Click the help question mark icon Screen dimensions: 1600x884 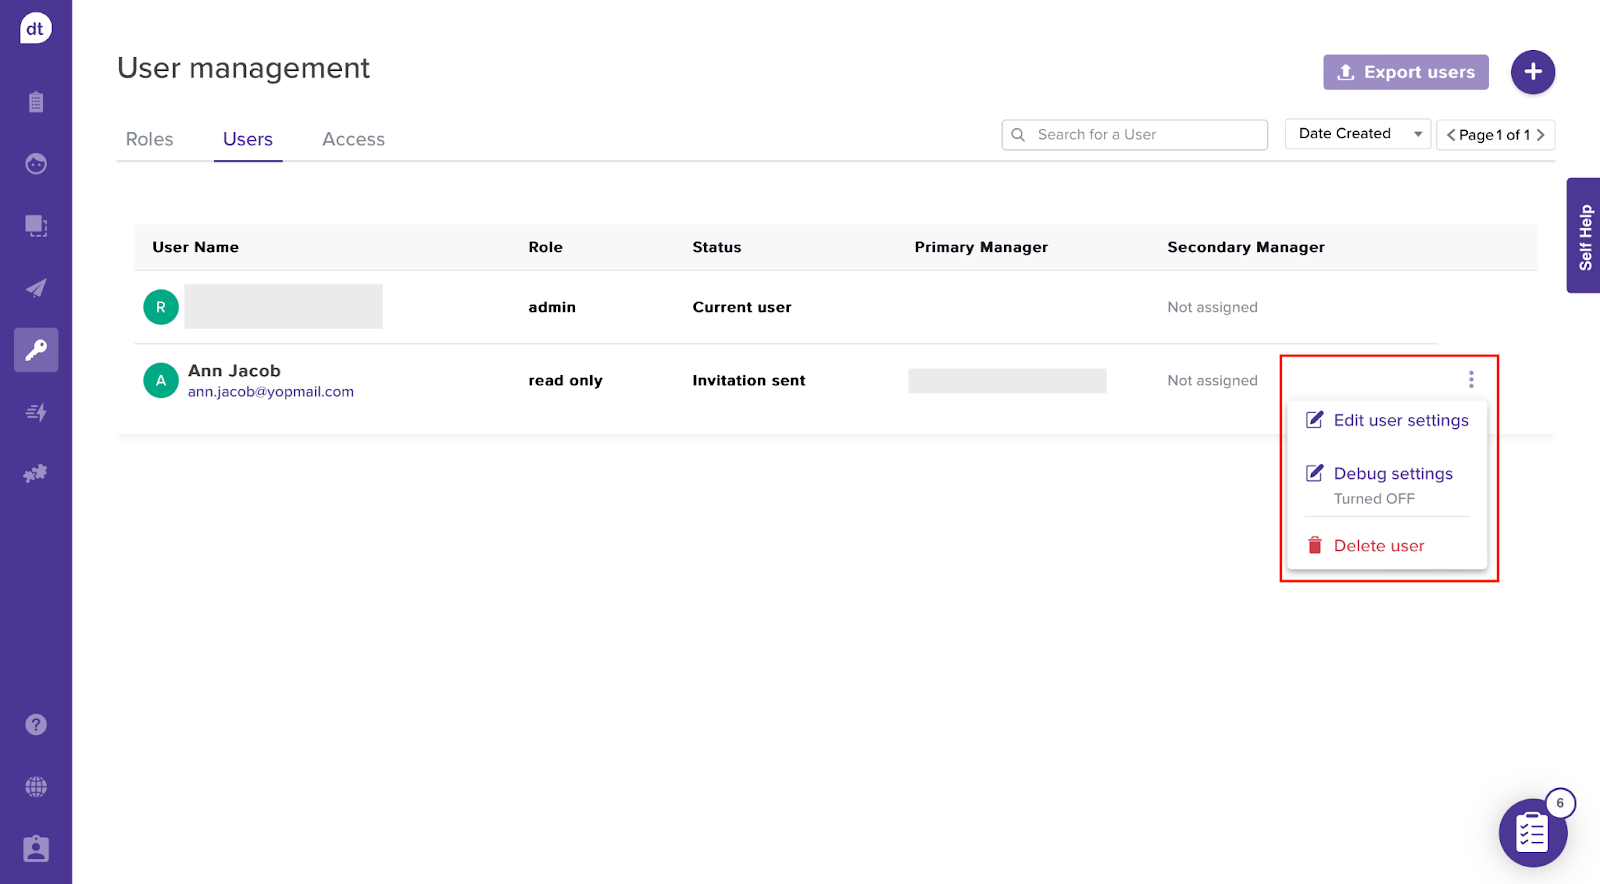click(36, 725)
